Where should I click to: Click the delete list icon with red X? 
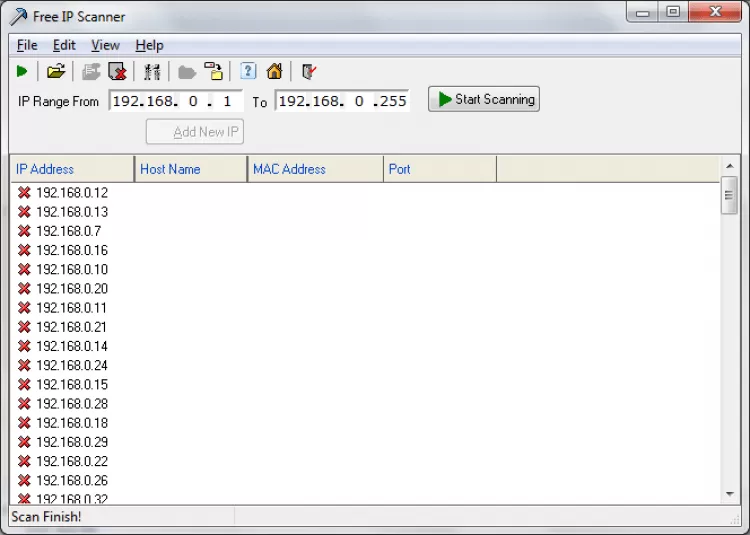pos(117,72)
